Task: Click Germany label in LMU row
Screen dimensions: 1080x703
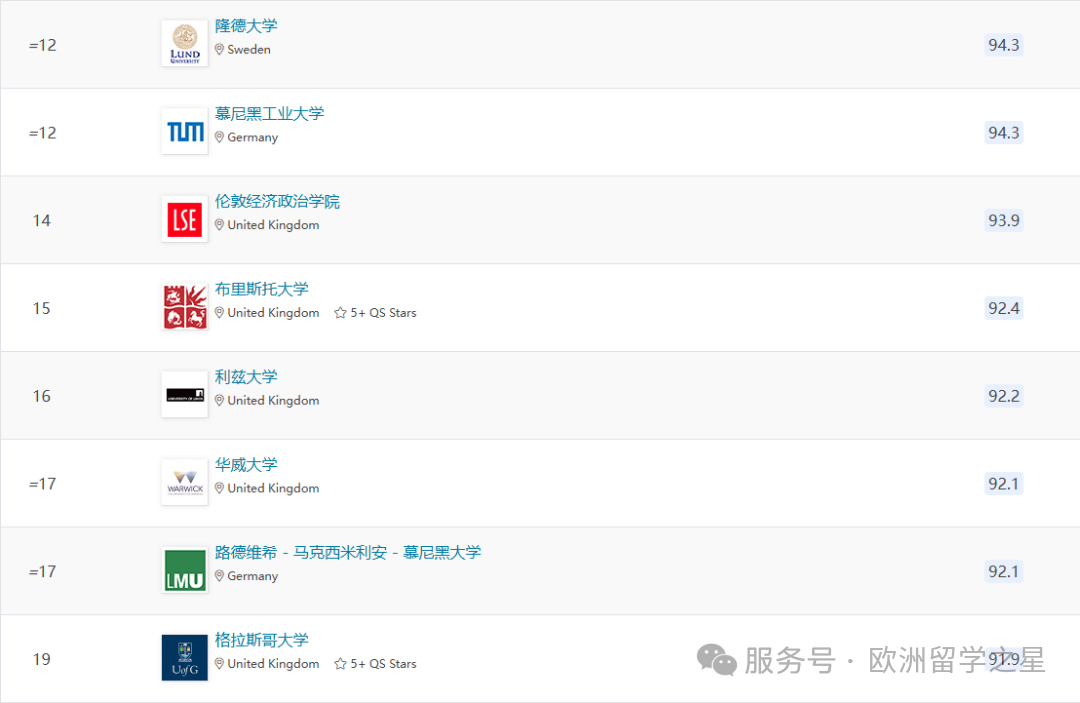Action: [x=253, y=576]
